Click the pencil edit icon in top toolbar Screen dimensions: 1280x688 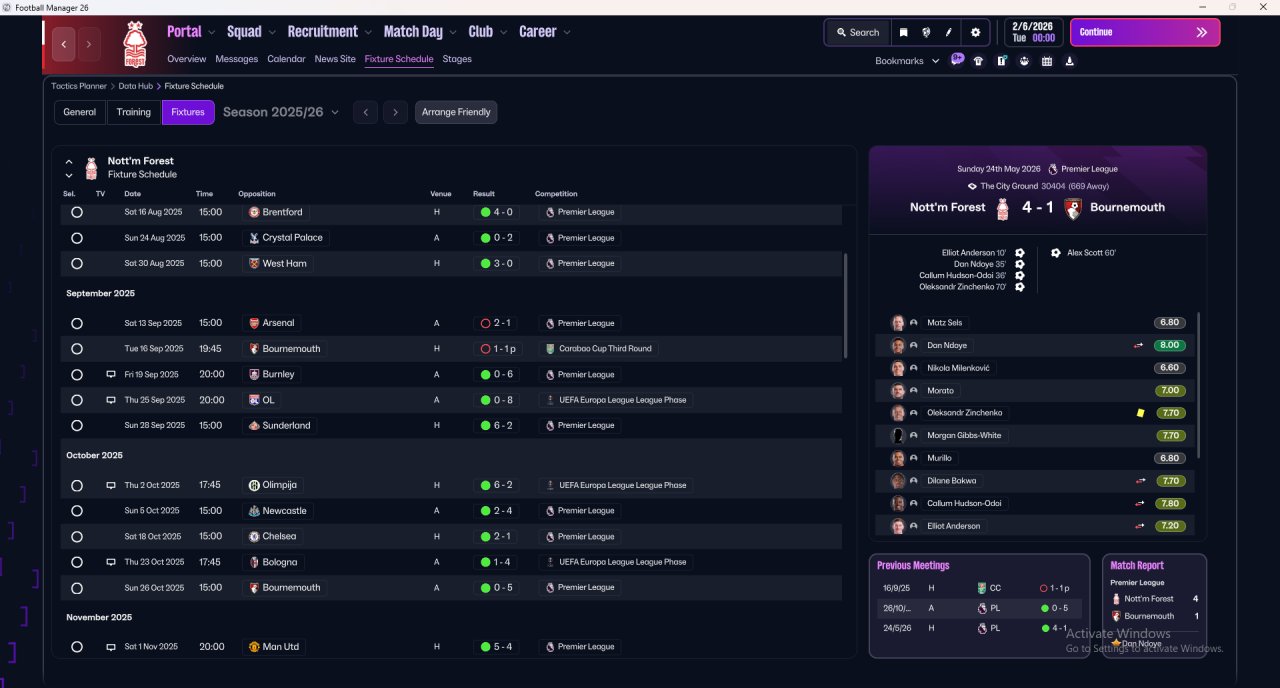point(950,32)
